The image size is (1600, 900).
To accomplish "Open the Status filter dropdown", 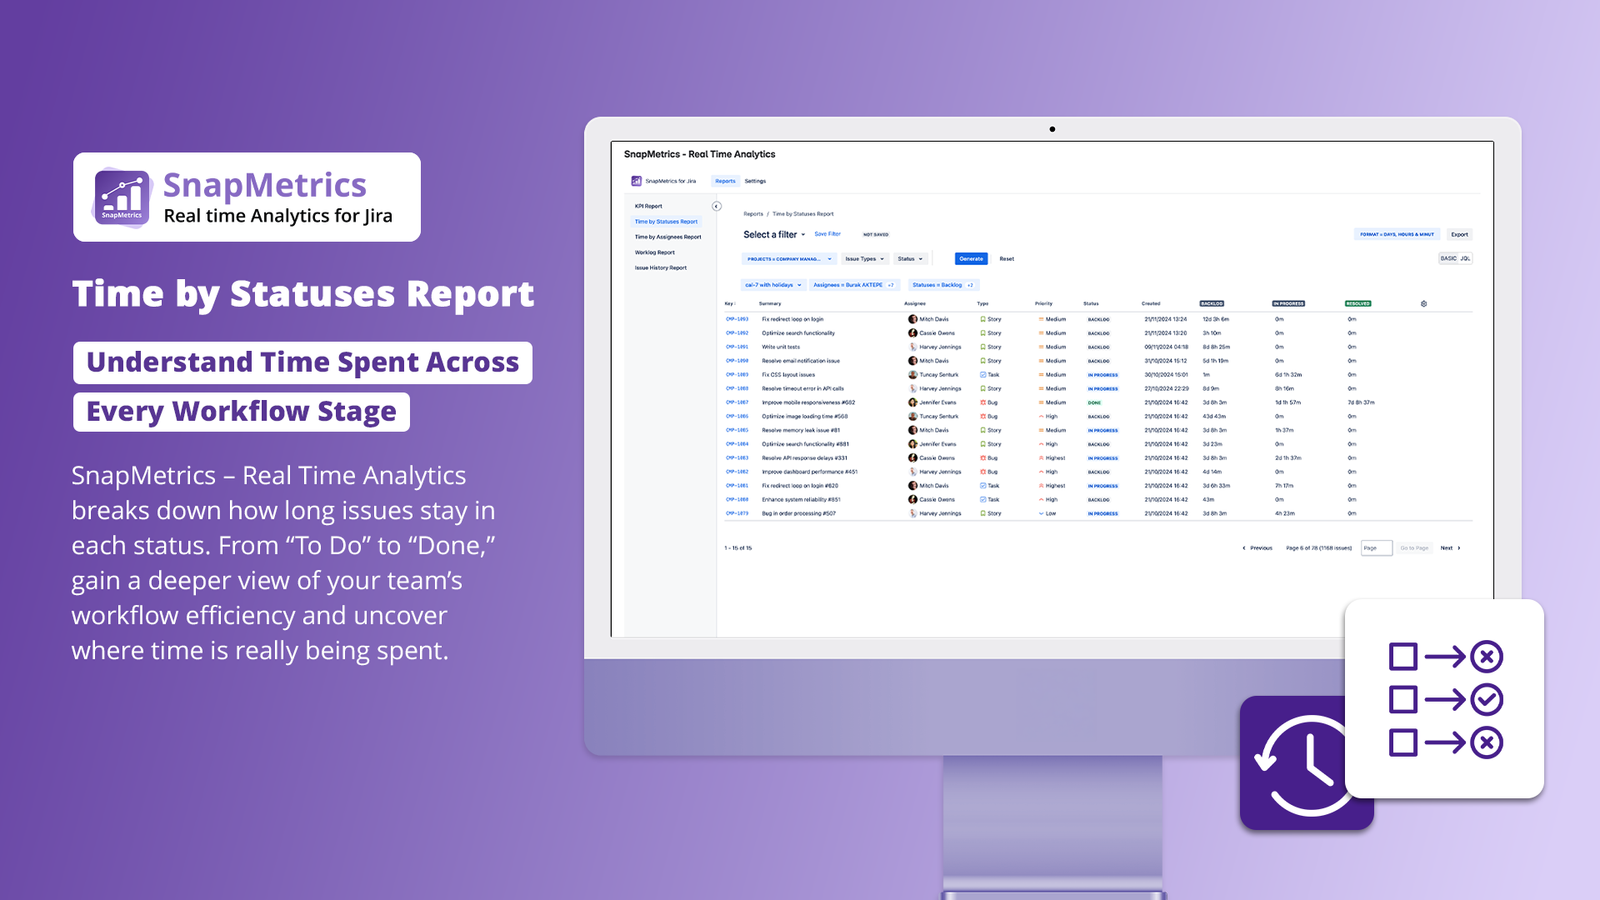I will point(910,259).
